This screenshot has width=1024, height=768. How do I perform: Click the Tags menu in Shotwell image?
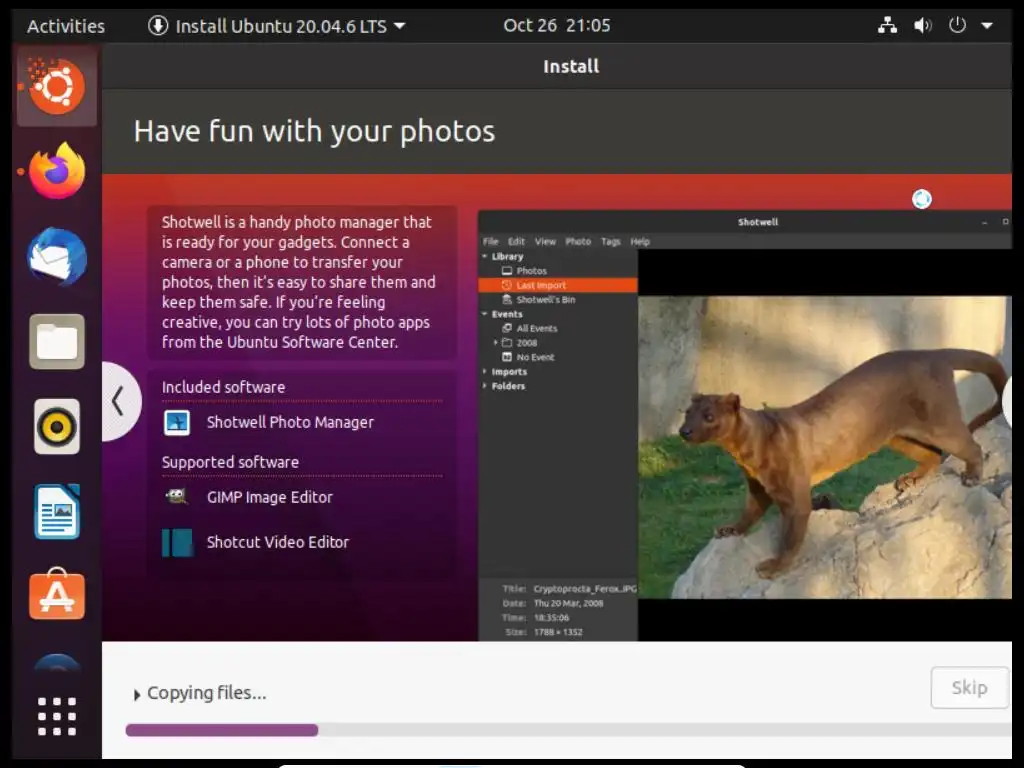(x=611, y=242)
